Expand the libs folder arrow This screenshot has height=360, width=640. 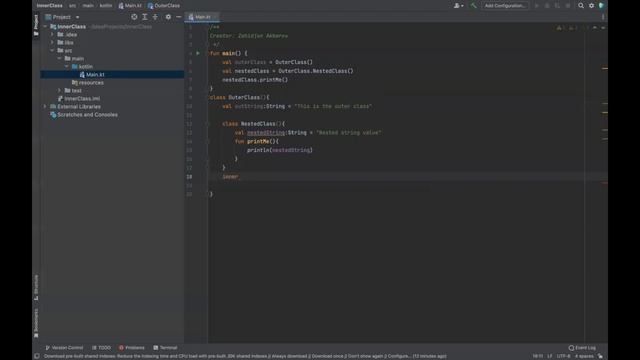point(52,42)
